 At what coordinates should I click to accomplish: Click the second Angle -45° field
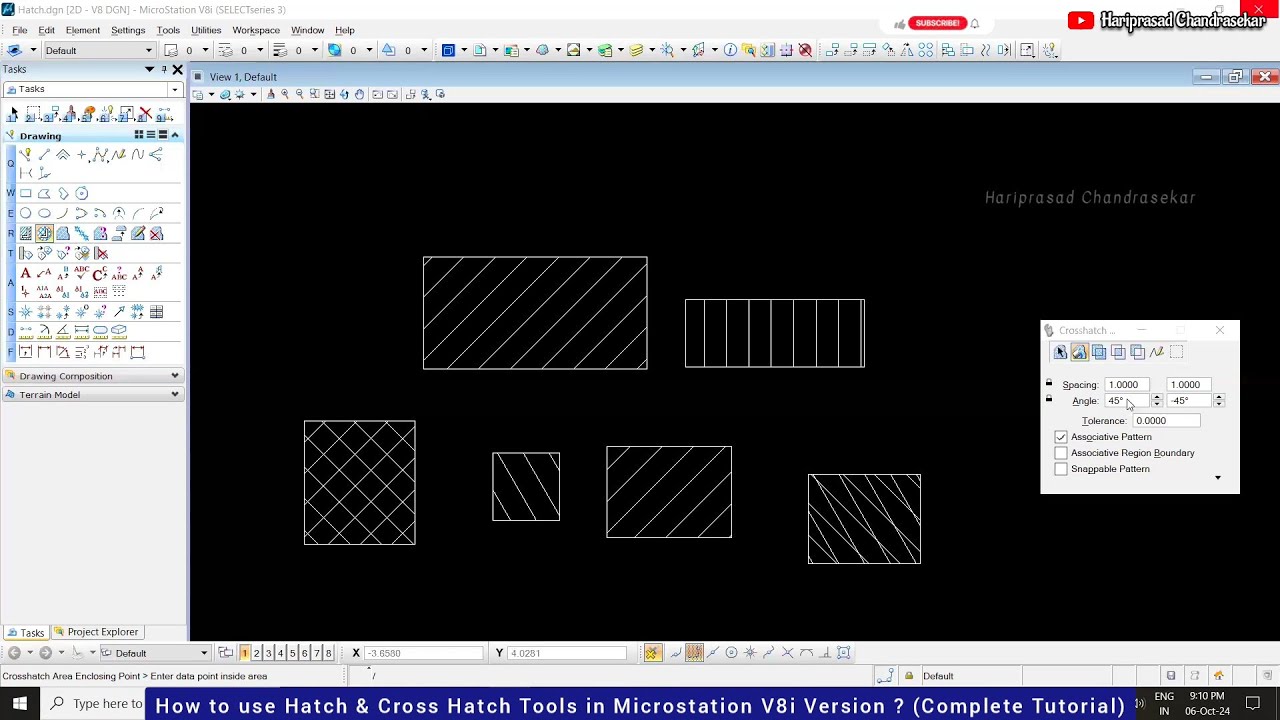[x=1189, y=401]
